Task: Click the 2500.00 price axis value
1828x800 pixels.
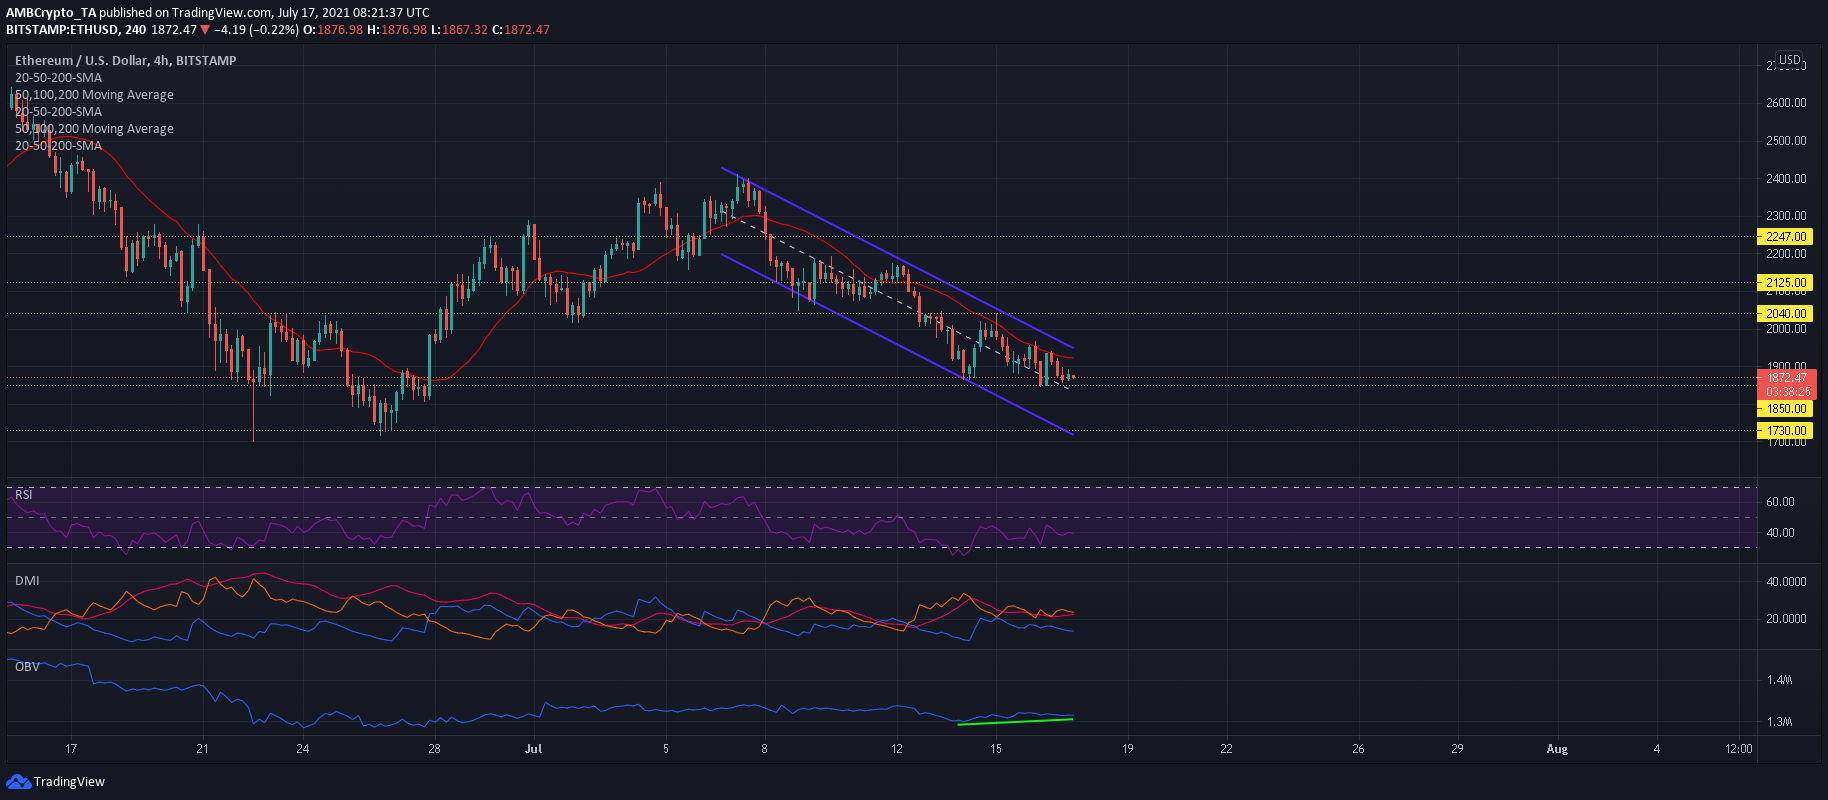Action: (x=1786, y=141)
